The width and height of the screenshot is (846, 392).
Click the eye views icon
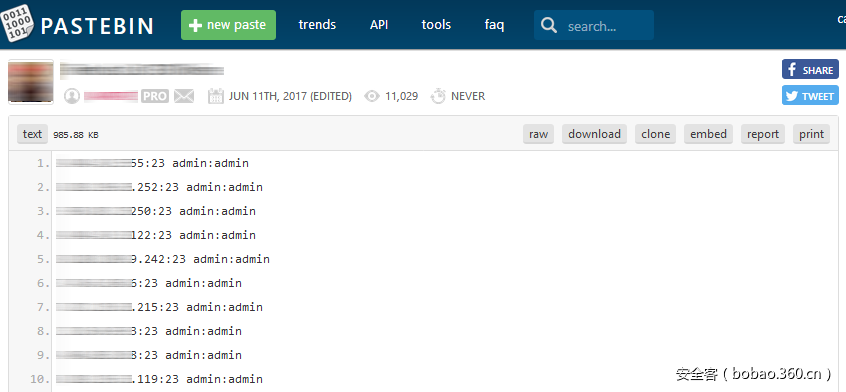pos(372,97)
